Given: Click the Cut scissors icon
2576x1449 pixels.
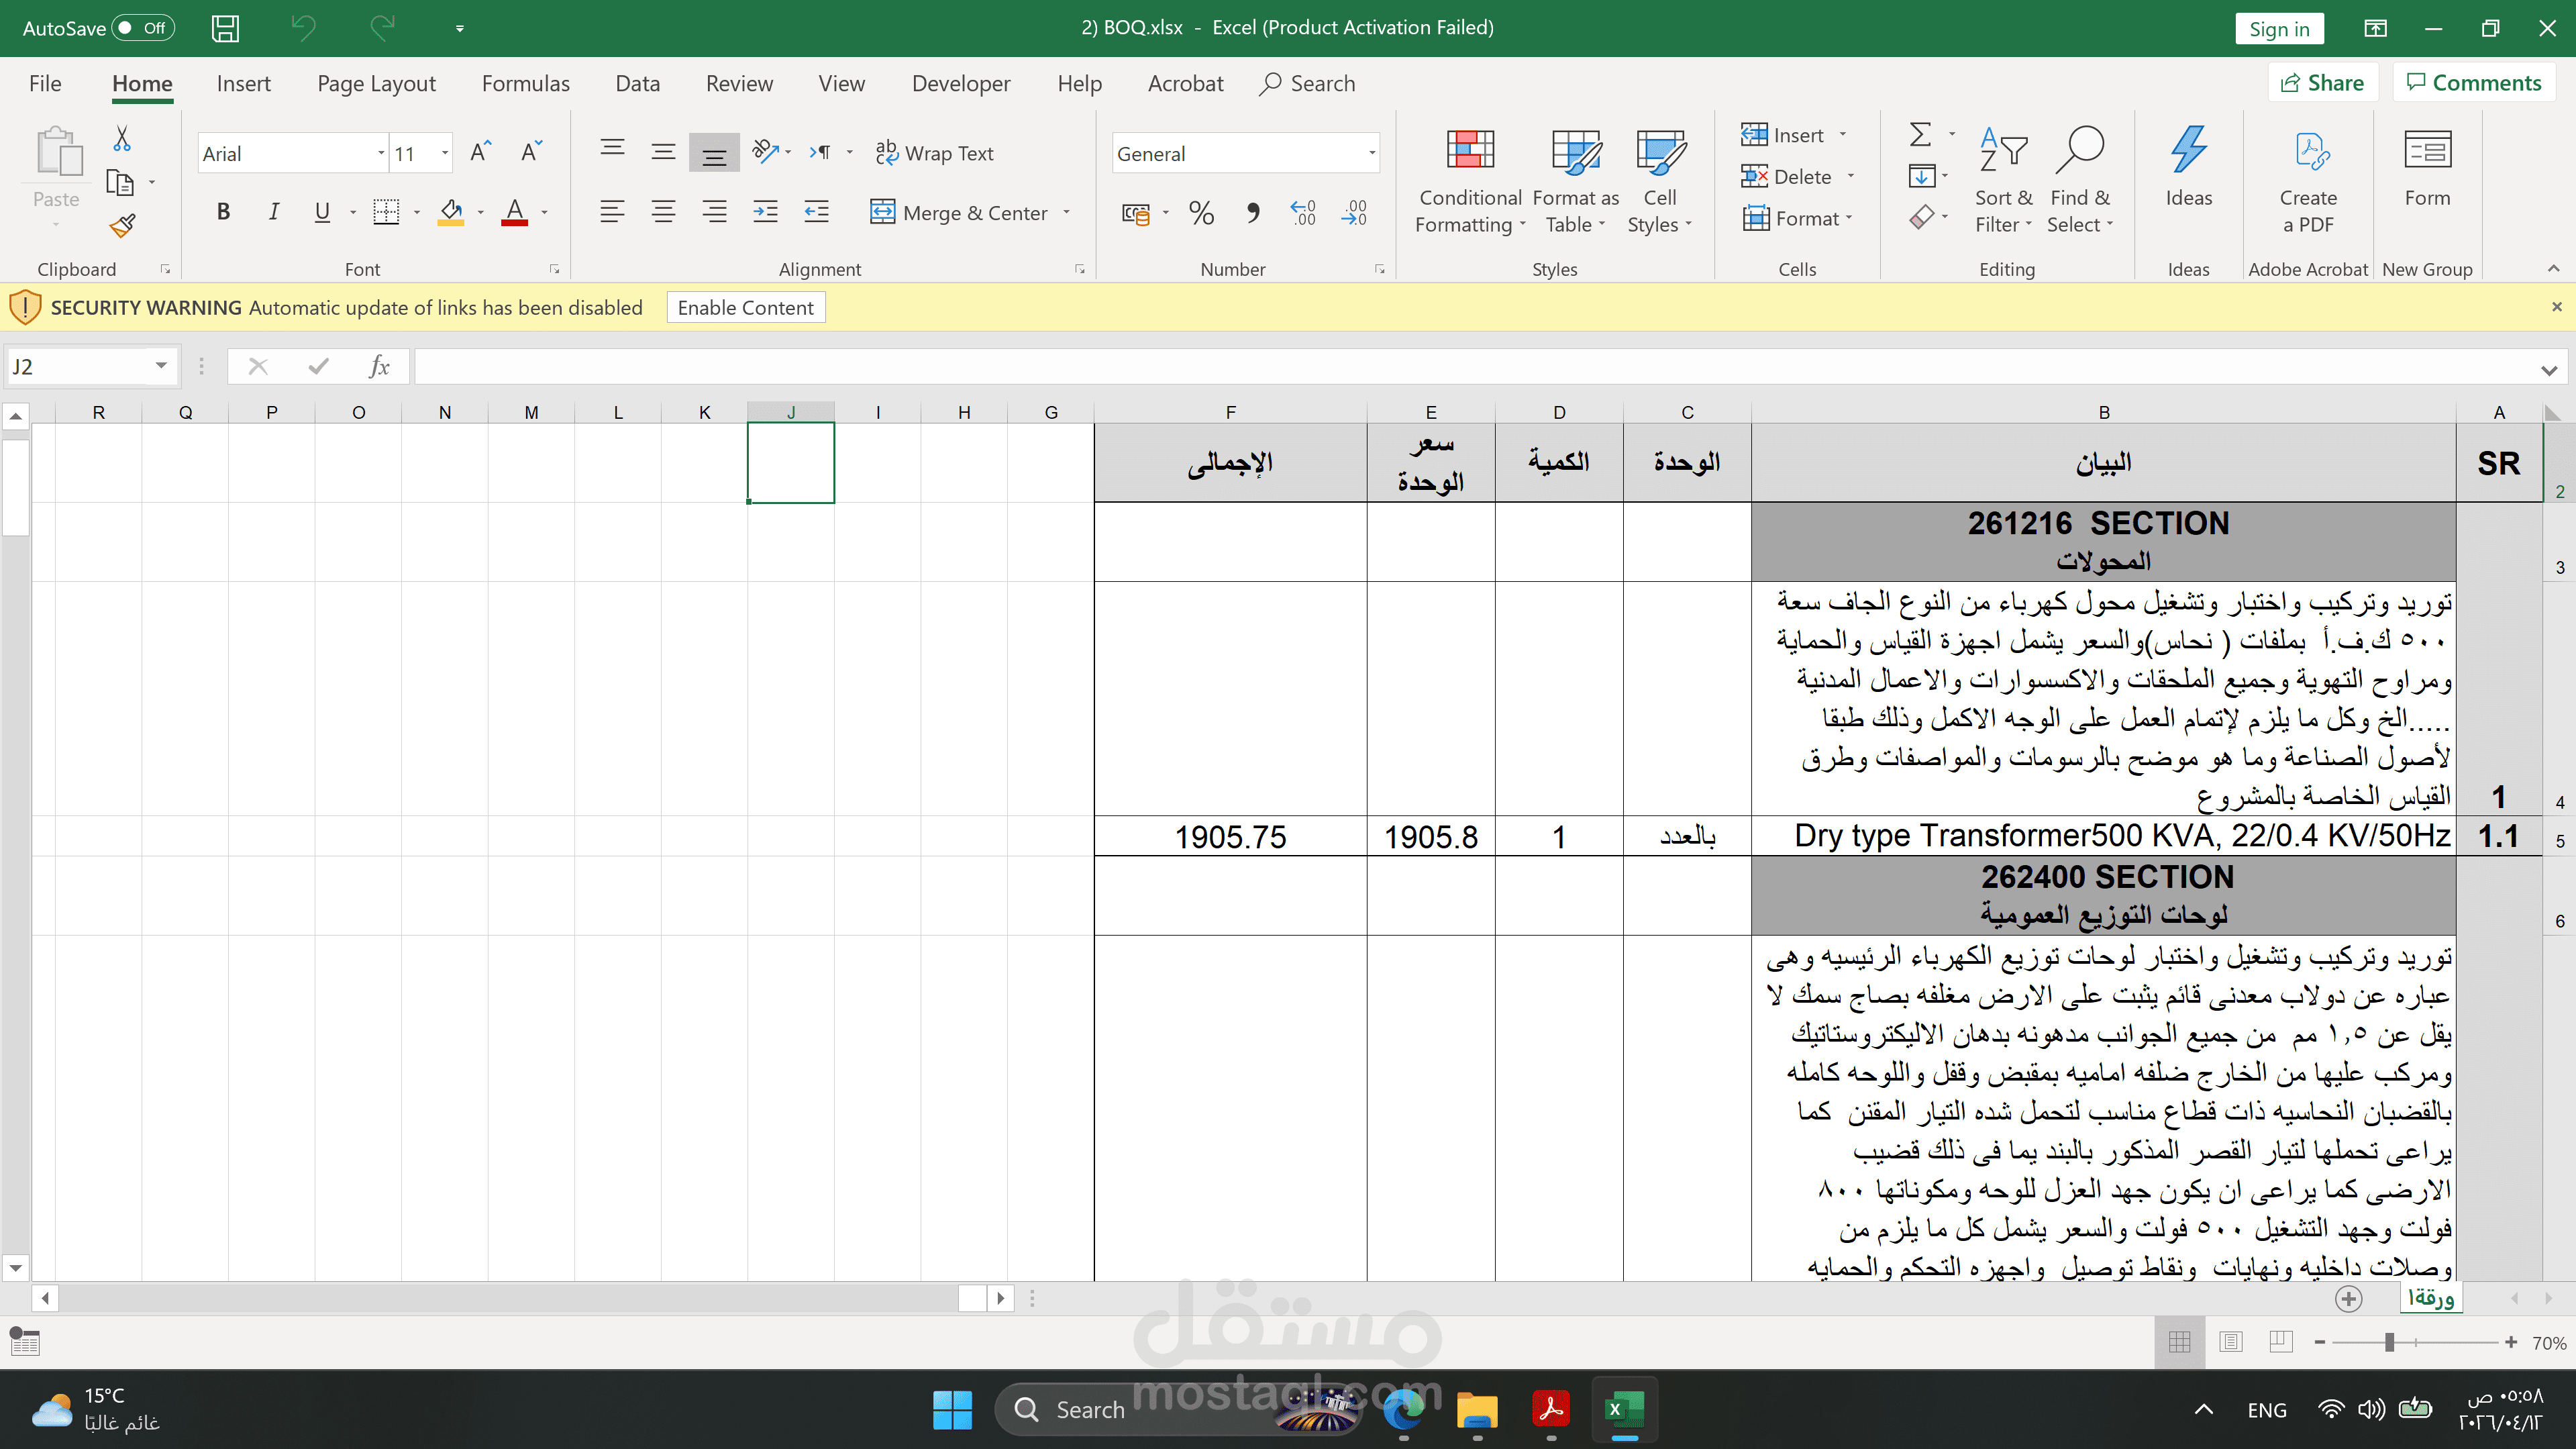Looking at the screenshot, I should tap(122, 138).
